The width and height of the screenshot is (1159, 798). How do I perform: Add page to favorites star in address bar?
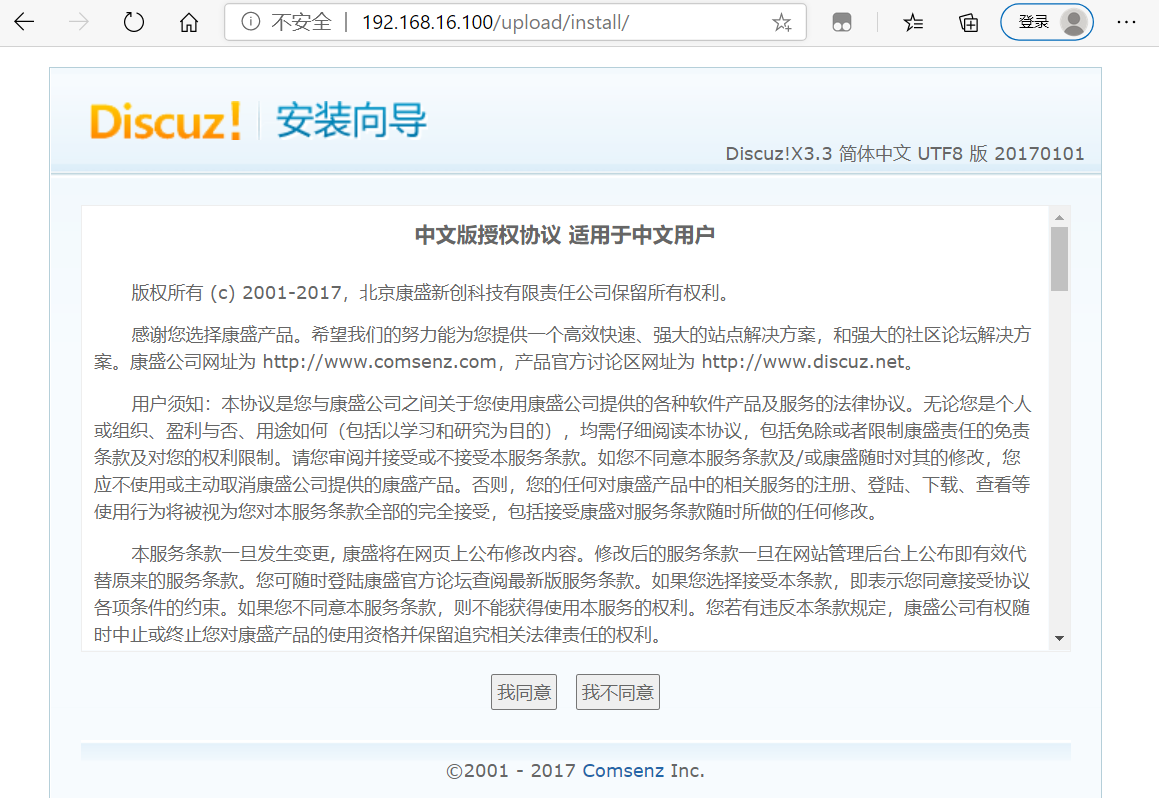point(781,23)
